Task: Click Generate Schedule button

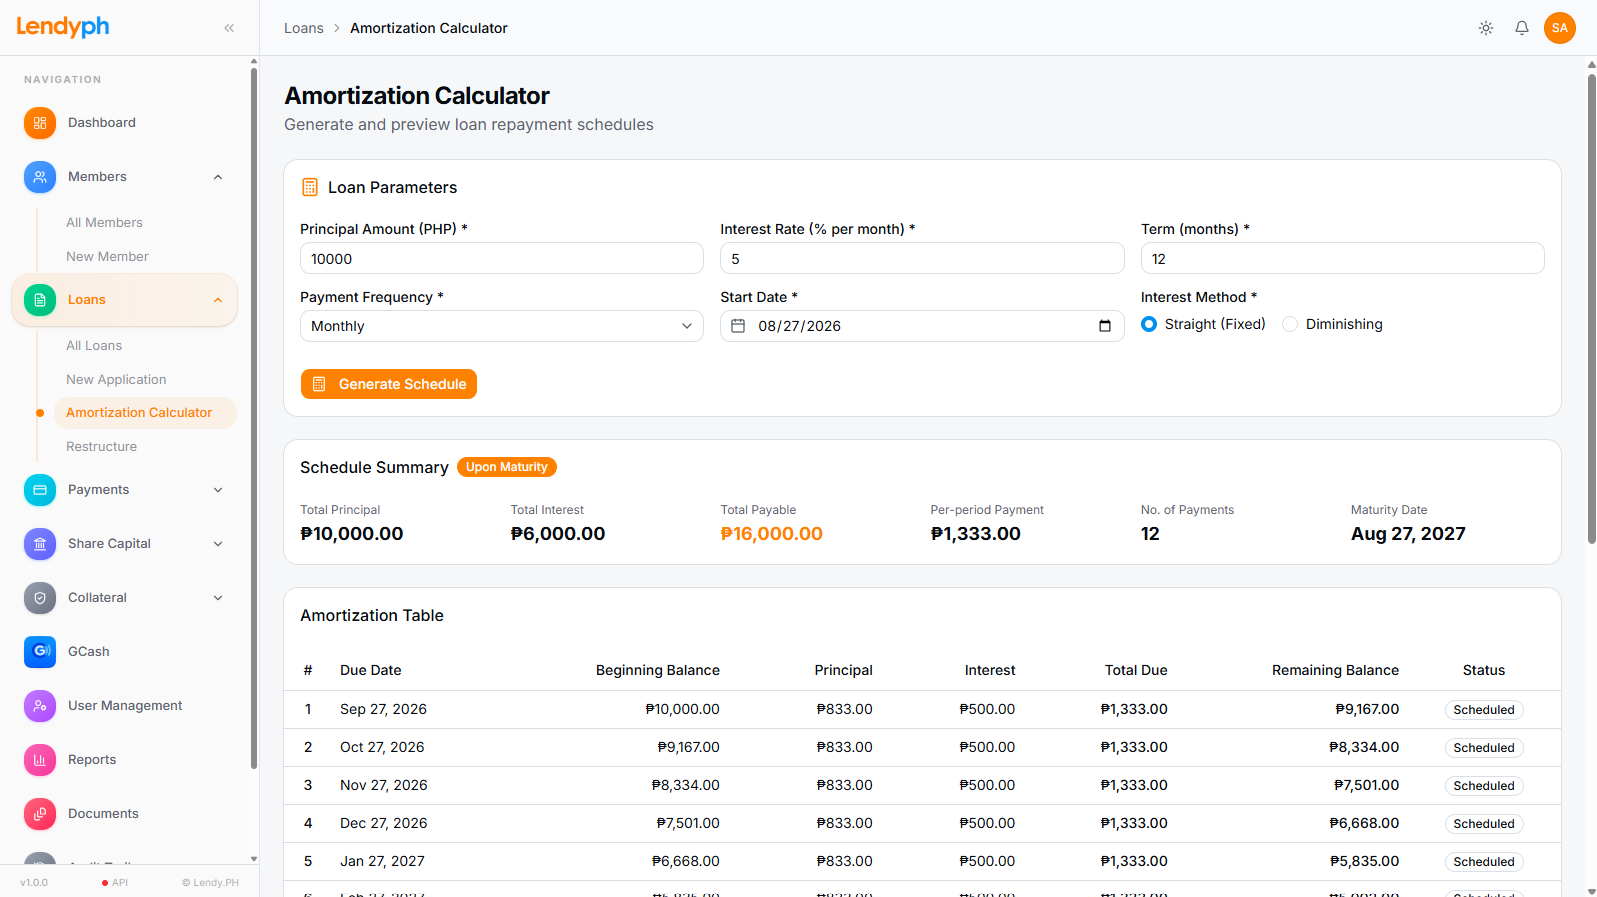Action: (x=389, y=384)
